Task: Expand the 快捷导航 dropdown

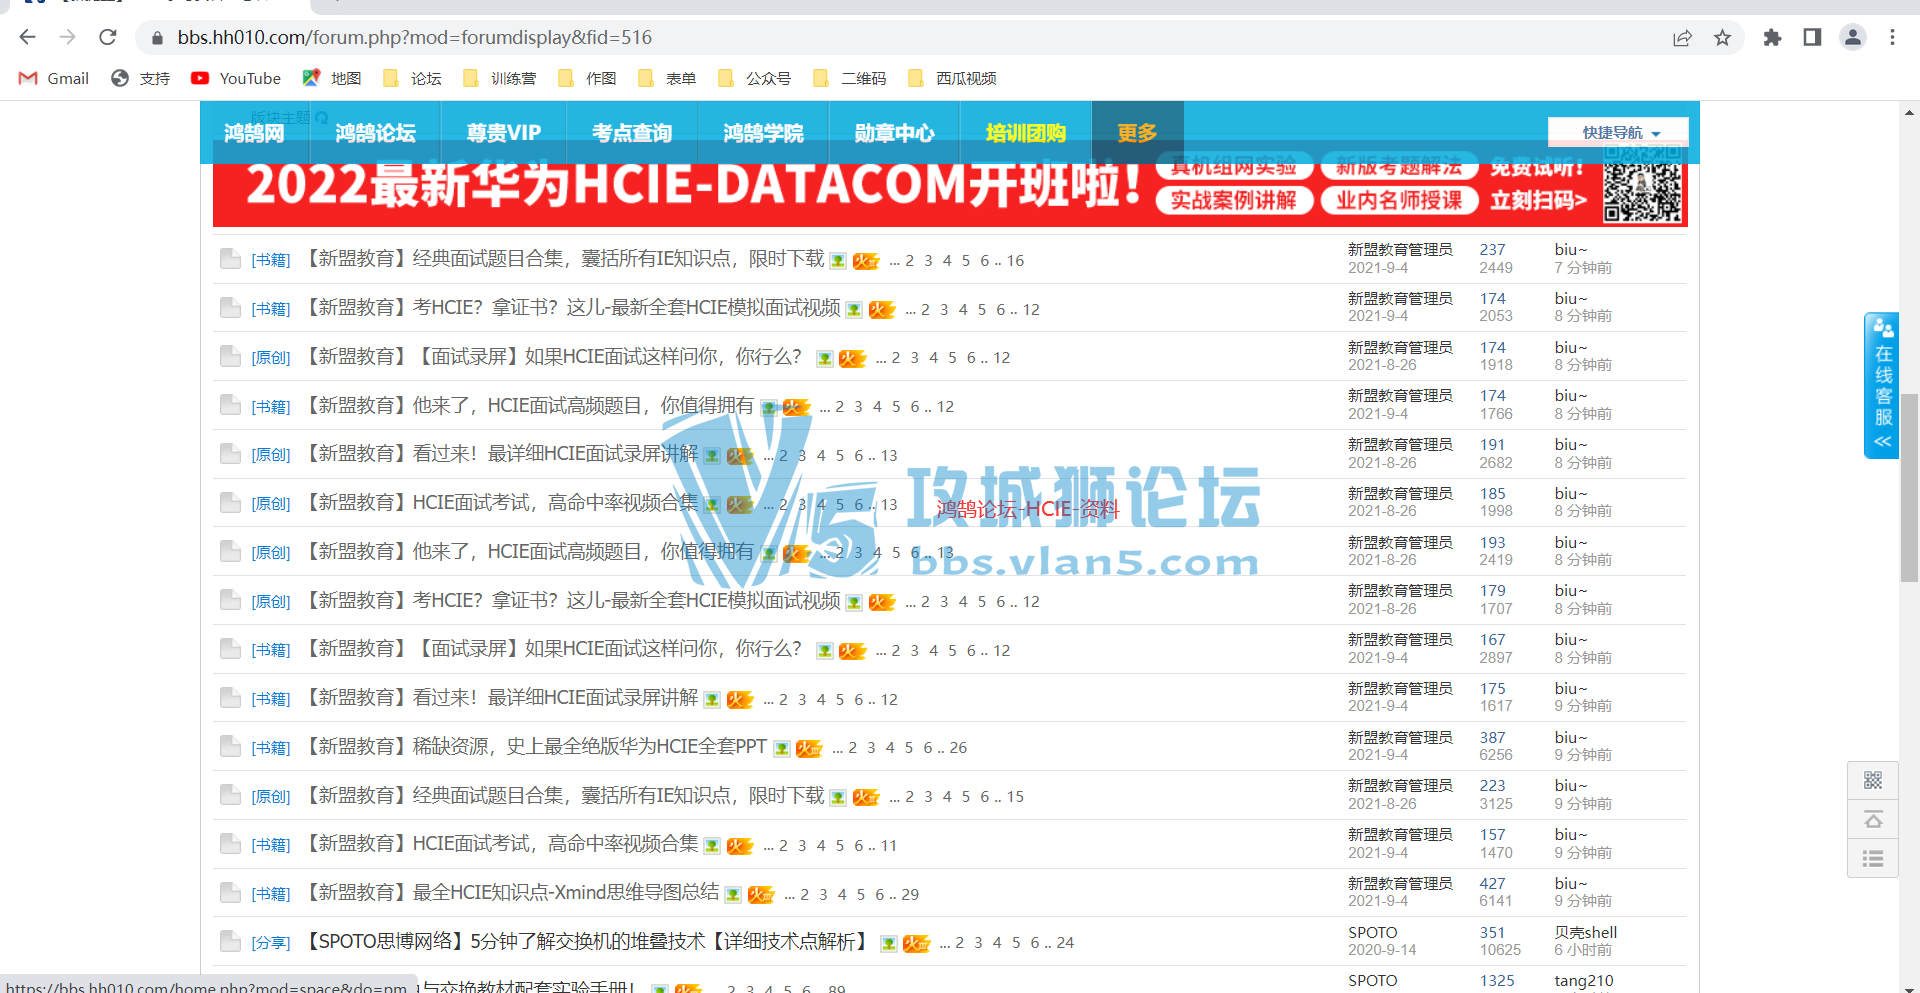Action: click(x=1618, y=132)
